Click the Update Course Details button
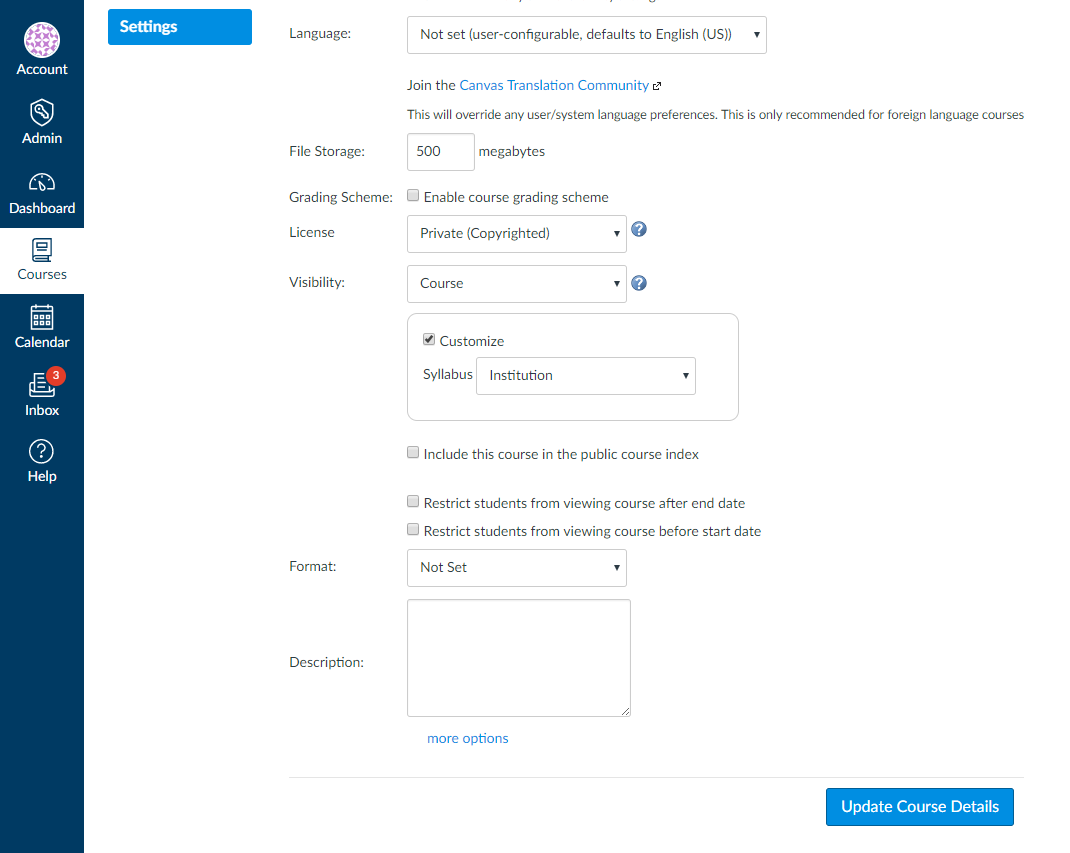 pos(919,807)
